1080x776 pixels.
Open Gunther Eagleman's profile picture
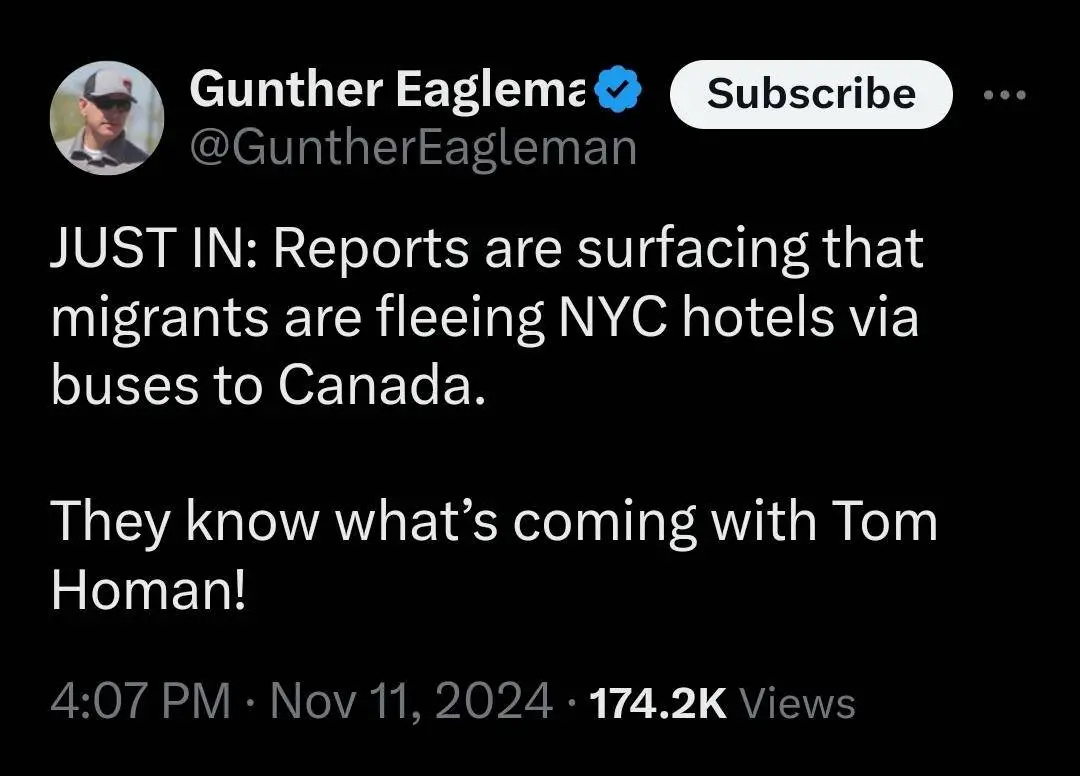pos(107,121)
